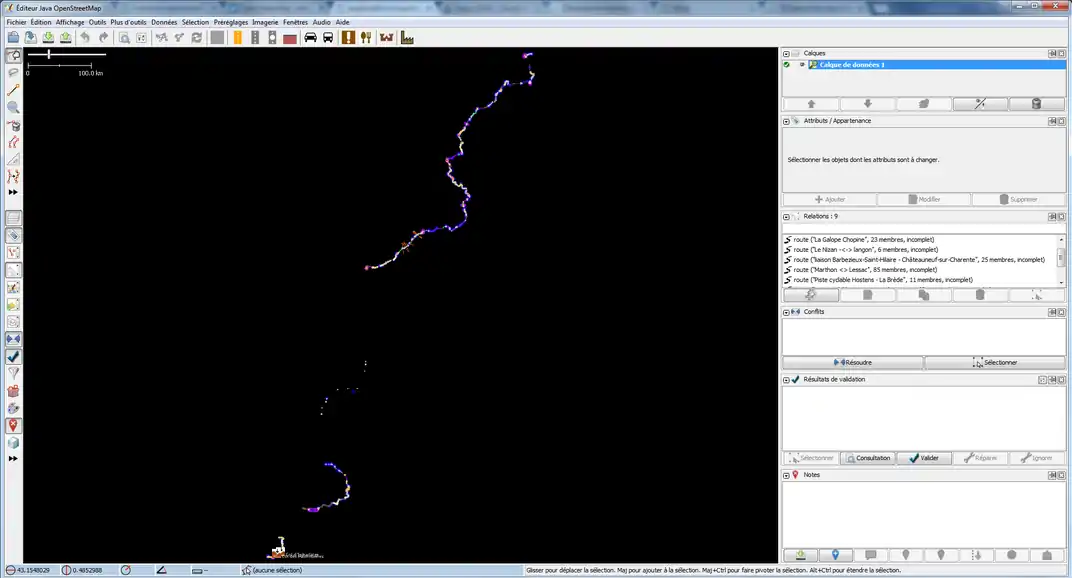
Task: Click the restaurant fork-and-knife preset icon
Action: click(x=366, y=38)
